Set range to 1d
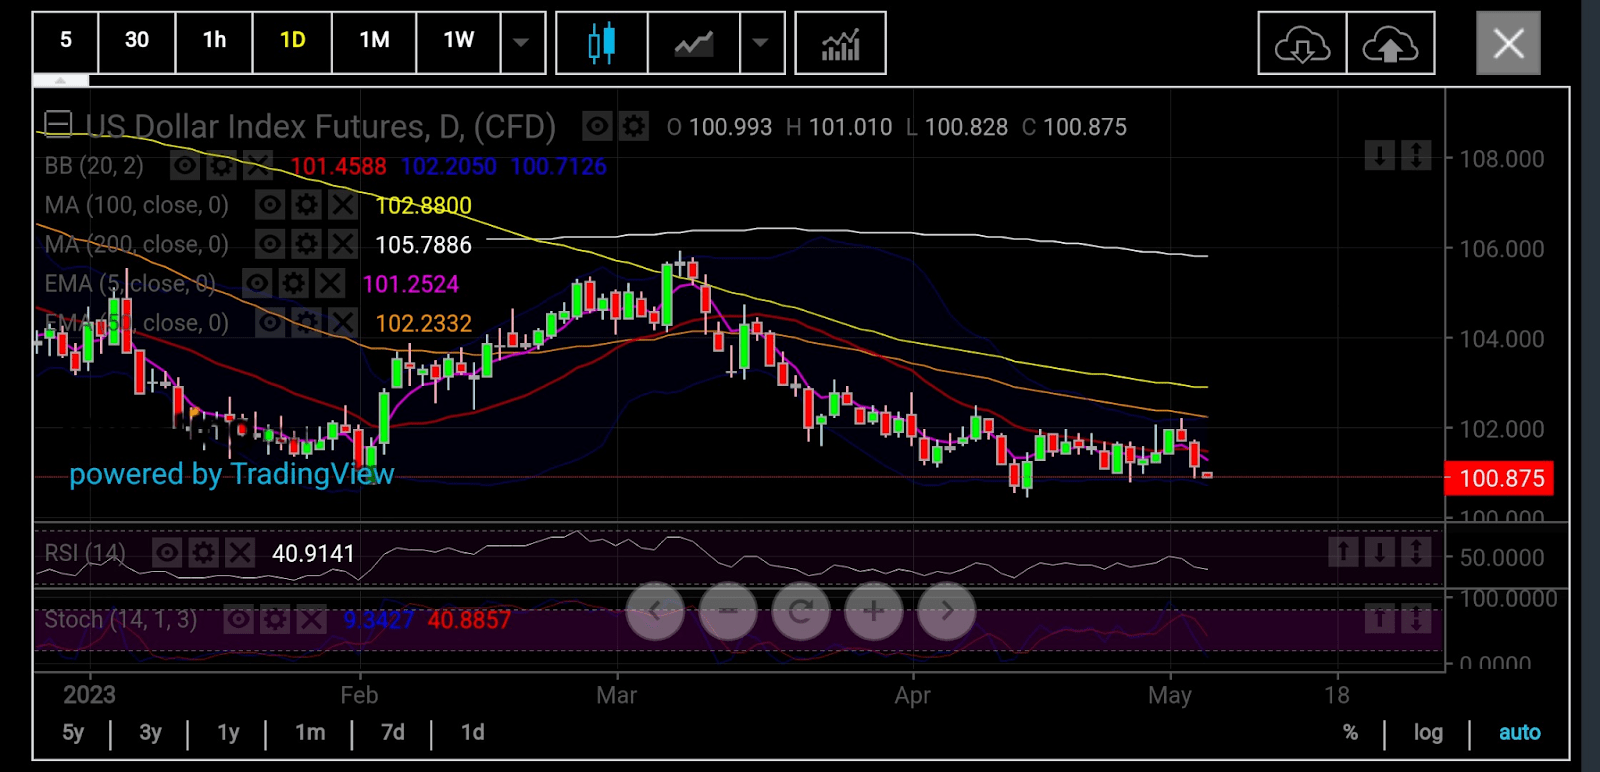1600x772 pixels. pyautogui.click(x=472, y=732)
